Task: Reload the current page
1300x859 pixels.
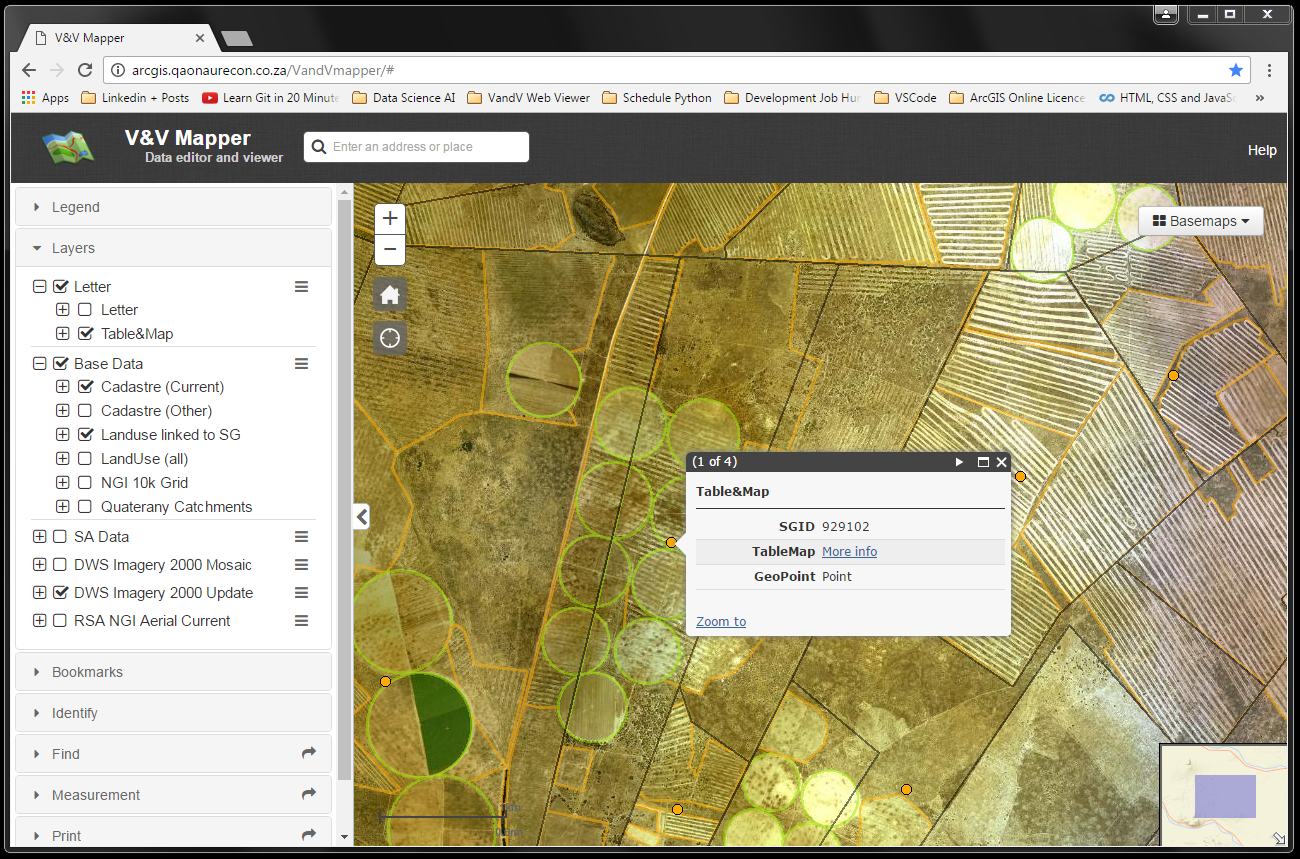Action: click(x=85, y=70)
